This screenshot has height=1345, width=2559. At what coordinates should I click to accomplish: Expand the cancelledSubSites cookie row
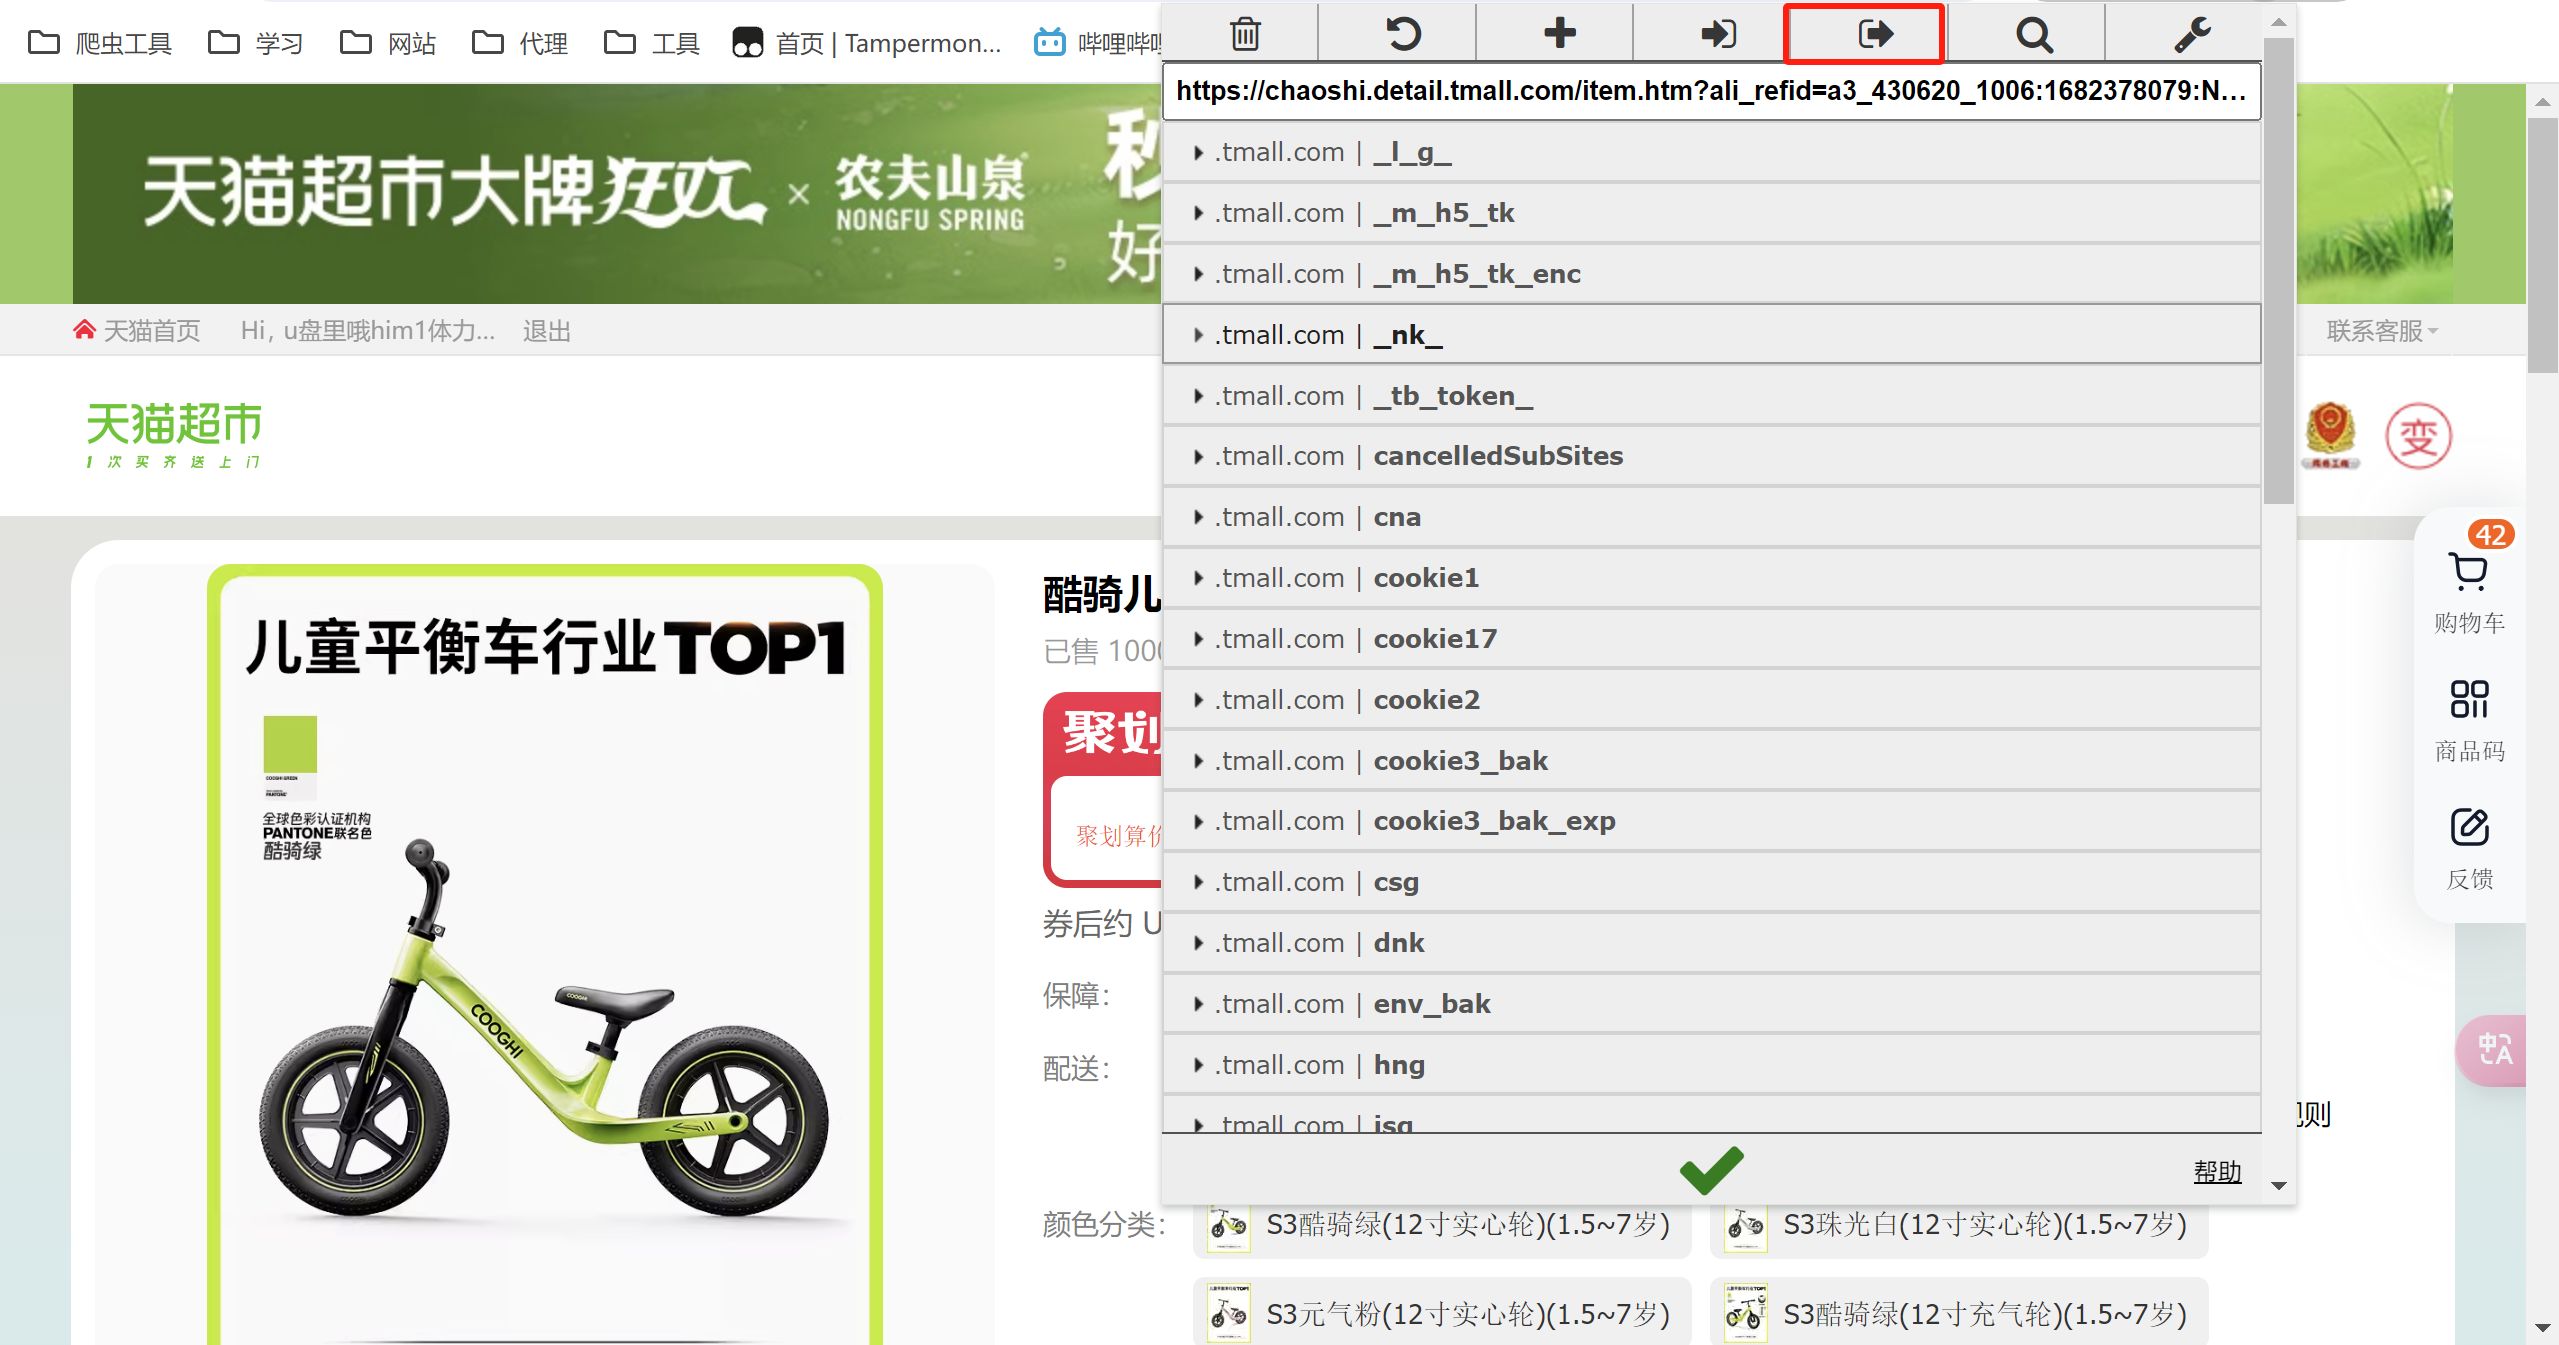pos(1711,456)
